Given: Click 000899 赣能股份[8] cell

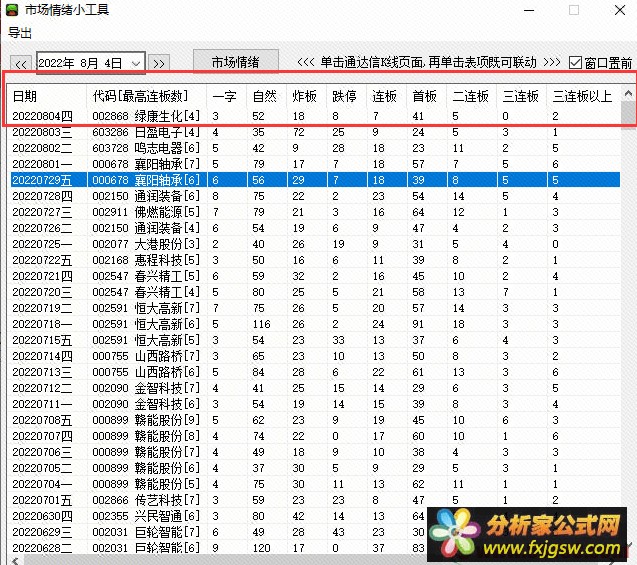Looking at the screenshot, I should coord(146,436).
